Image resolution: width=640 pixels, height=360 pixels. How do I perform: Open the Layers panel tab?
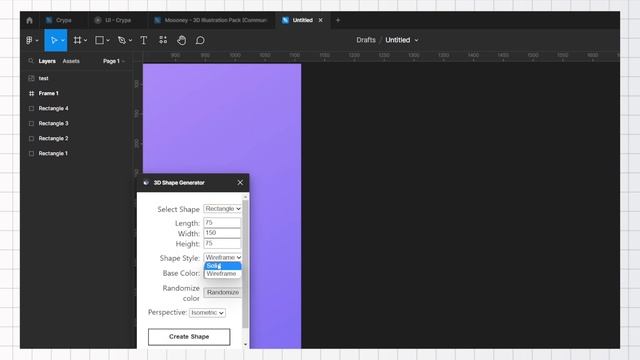point(47,61)
